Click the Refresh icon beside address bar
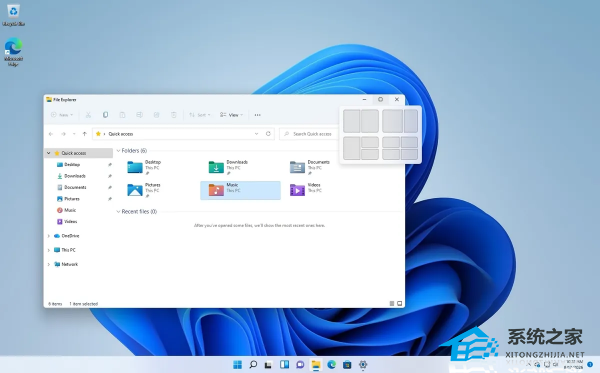This screenshot has width=600, height=373. pyautogui.click(x=268, y=134)
